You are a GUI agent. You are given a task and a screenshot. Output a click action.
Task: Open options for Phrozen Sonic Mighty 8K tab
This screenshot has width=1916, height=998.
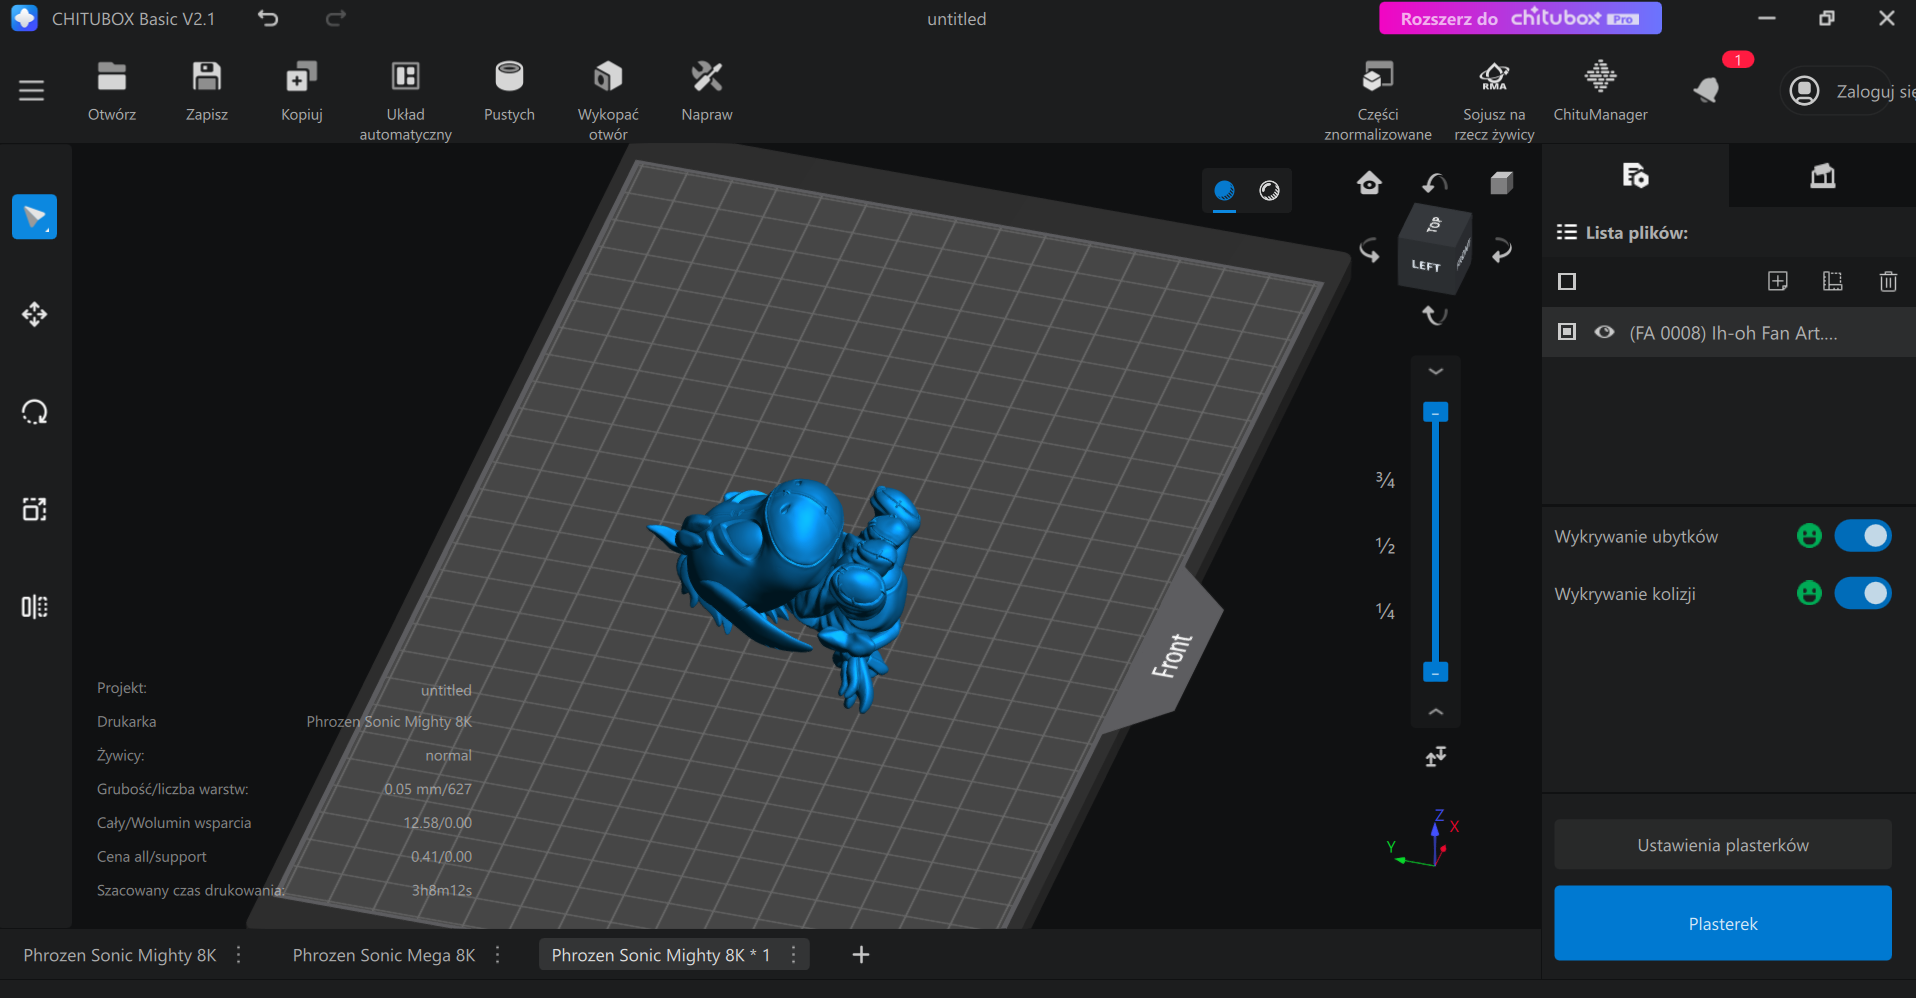(238, 955)
